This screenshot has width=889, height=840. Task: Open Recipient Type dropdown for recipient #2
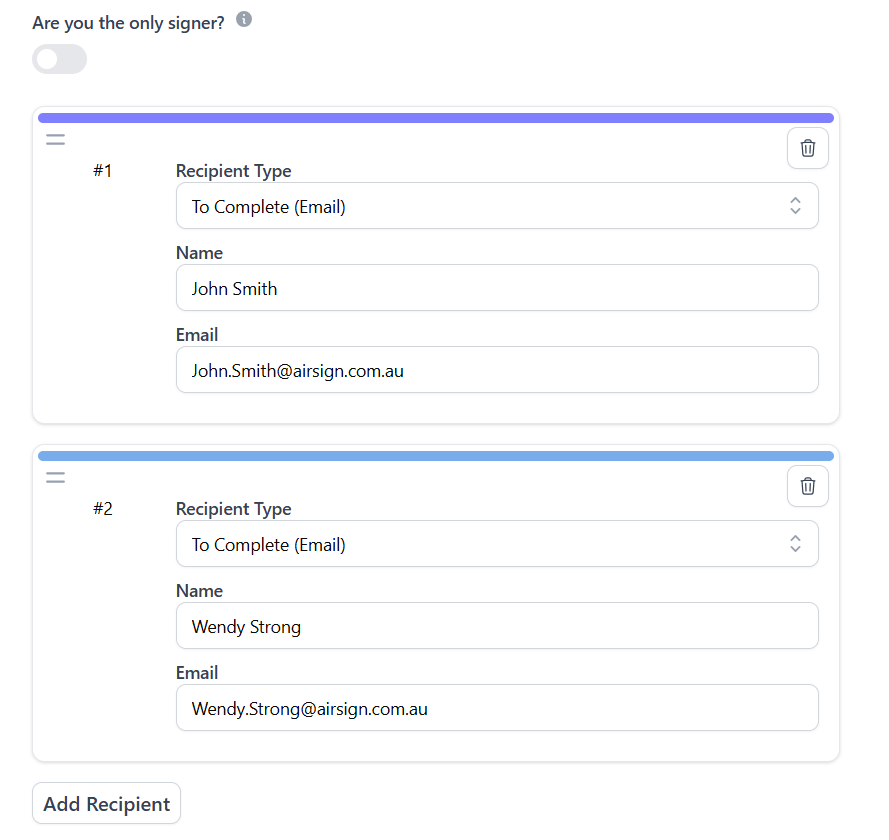click(x=497, y=544)
